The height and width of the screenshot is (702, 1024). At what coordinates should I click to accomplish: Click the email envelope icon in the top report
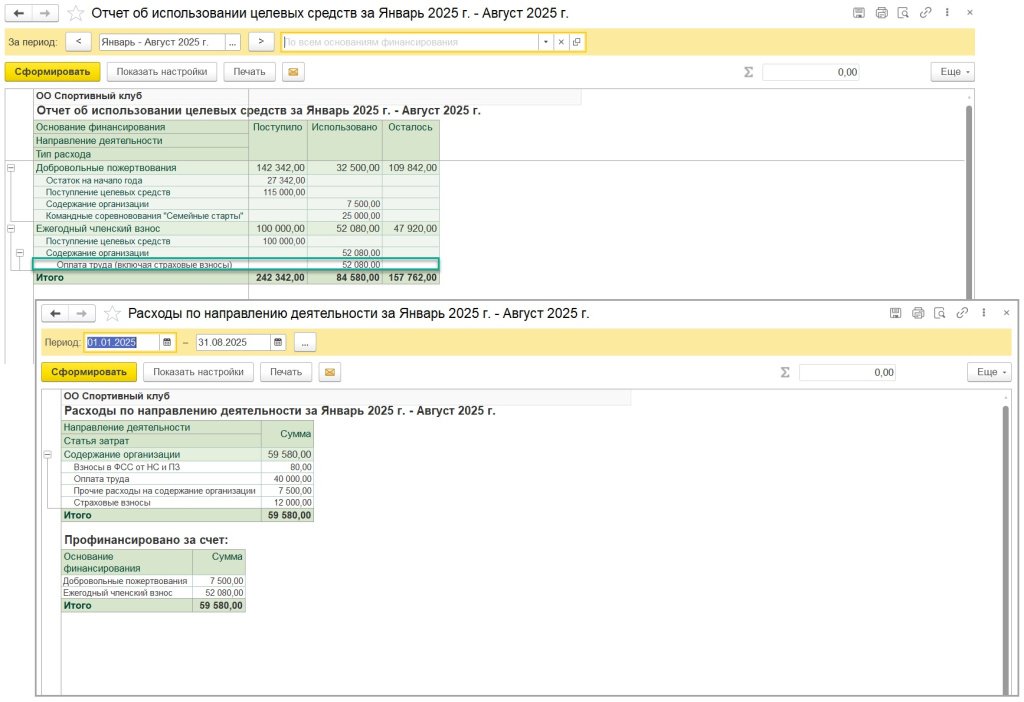[293, 72]
